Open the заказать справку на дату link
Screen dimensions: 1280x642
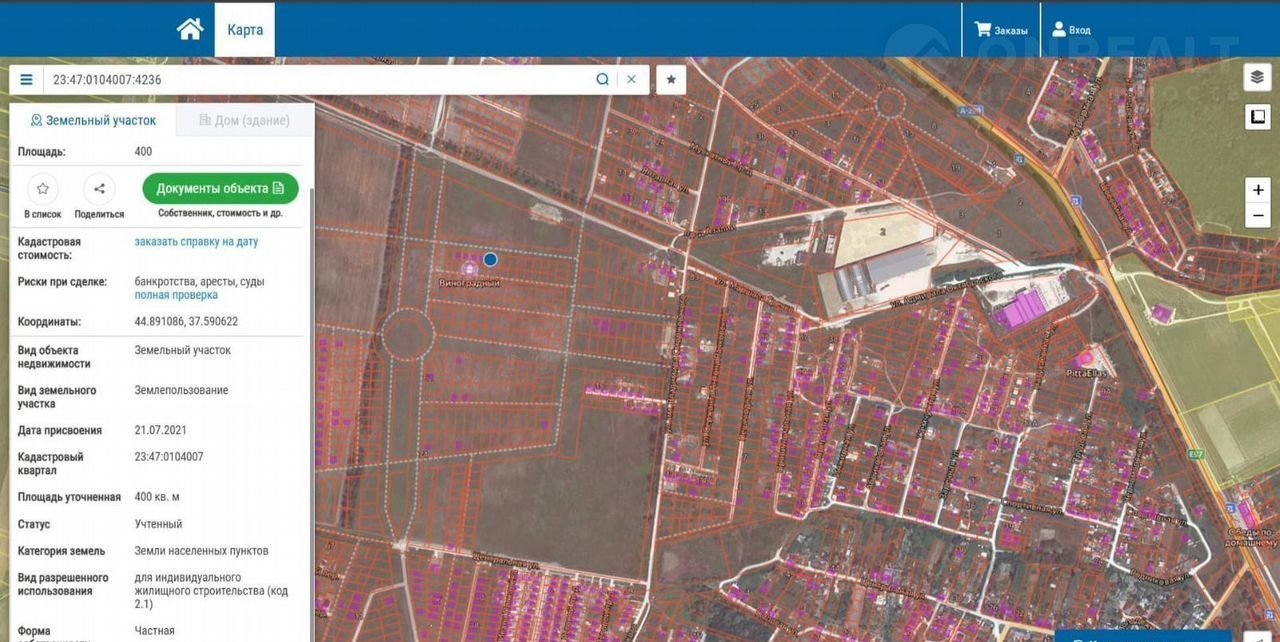(x=197, y=242)
